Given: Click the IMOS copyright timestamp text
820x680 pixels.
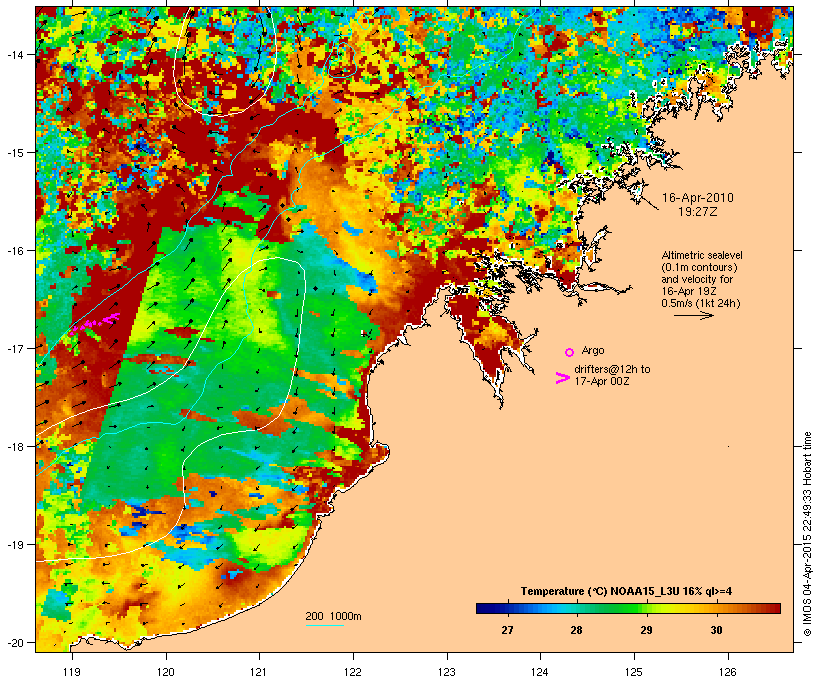Looking at the screenshot, I should (x=807, y=534).
